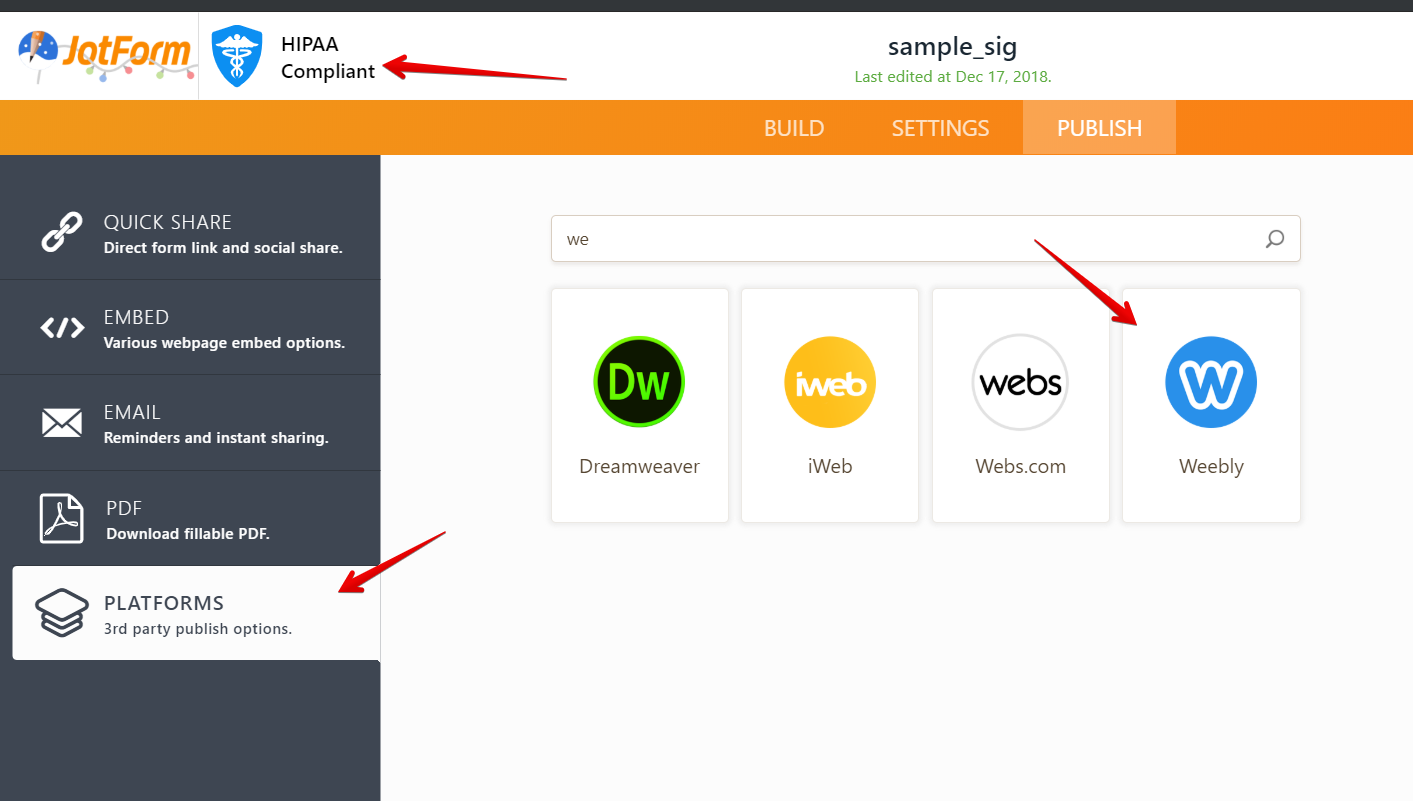This screenshot has height=801, width=1413.
Task: Open the PDF sidebar section
Action: (x=190, y=518)
